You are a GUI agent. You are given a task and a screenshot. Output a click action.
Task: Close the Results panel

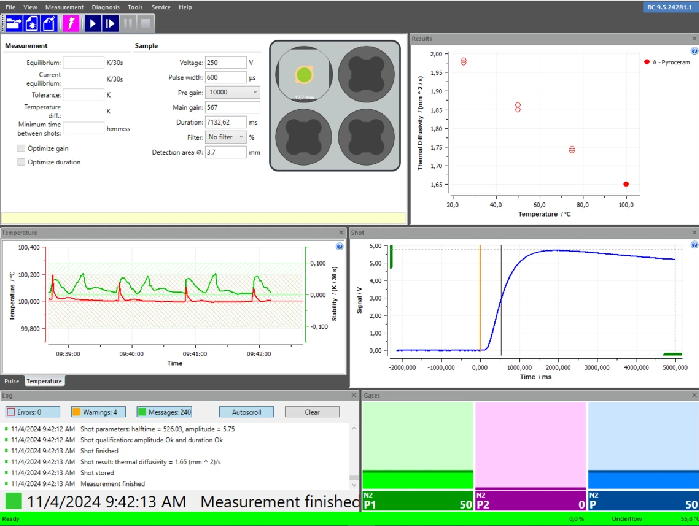[x=695, y=39]
